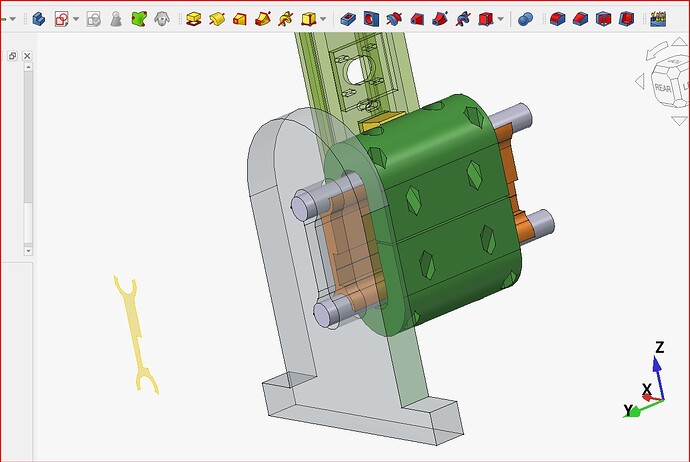Open the leftmost toolbar dropdown arrow

point(13,19)
